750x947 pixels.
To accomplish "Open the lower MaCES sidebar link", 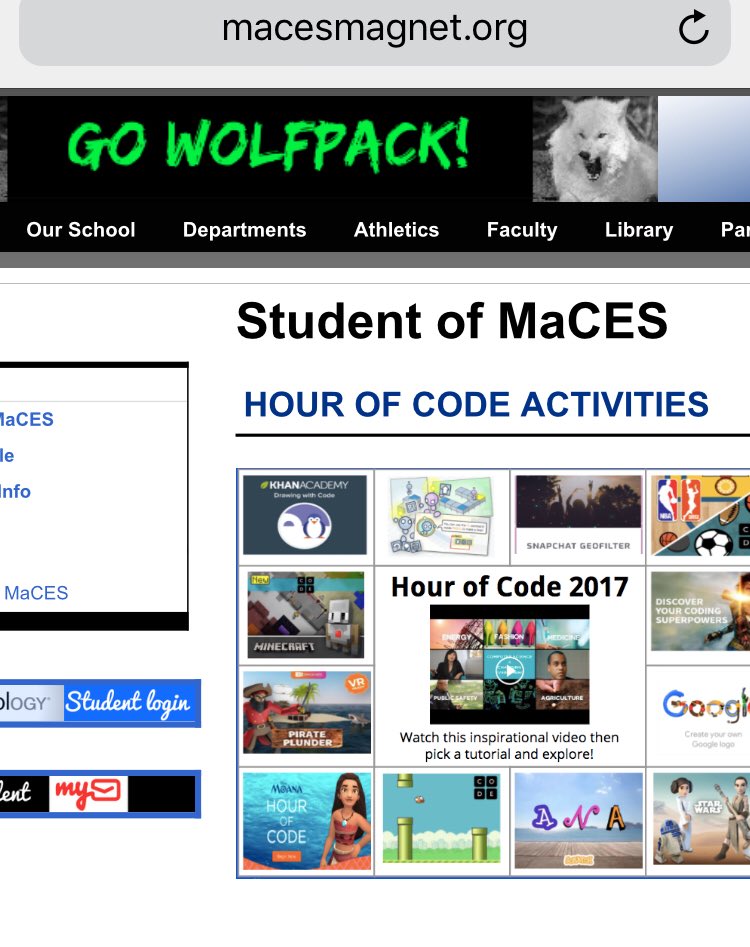I will pyautogui.click(x=35, y=593).
